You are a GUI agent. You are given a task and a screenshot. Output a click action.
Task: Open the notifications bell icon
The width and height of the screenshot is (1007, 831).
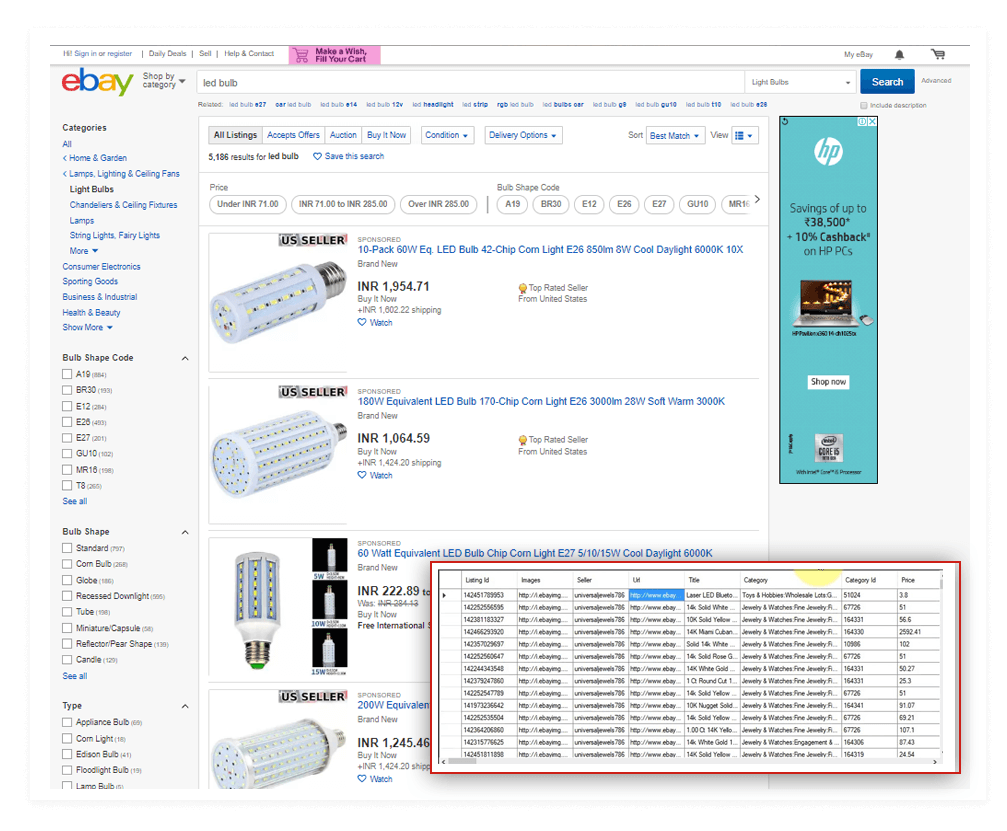pos(899,53)
